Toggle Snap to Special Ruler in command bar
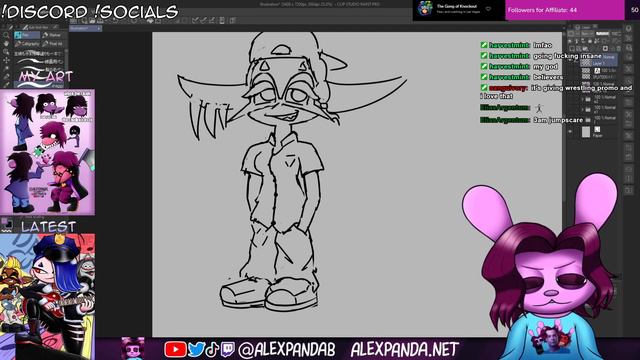 click(x=203, y=20)
